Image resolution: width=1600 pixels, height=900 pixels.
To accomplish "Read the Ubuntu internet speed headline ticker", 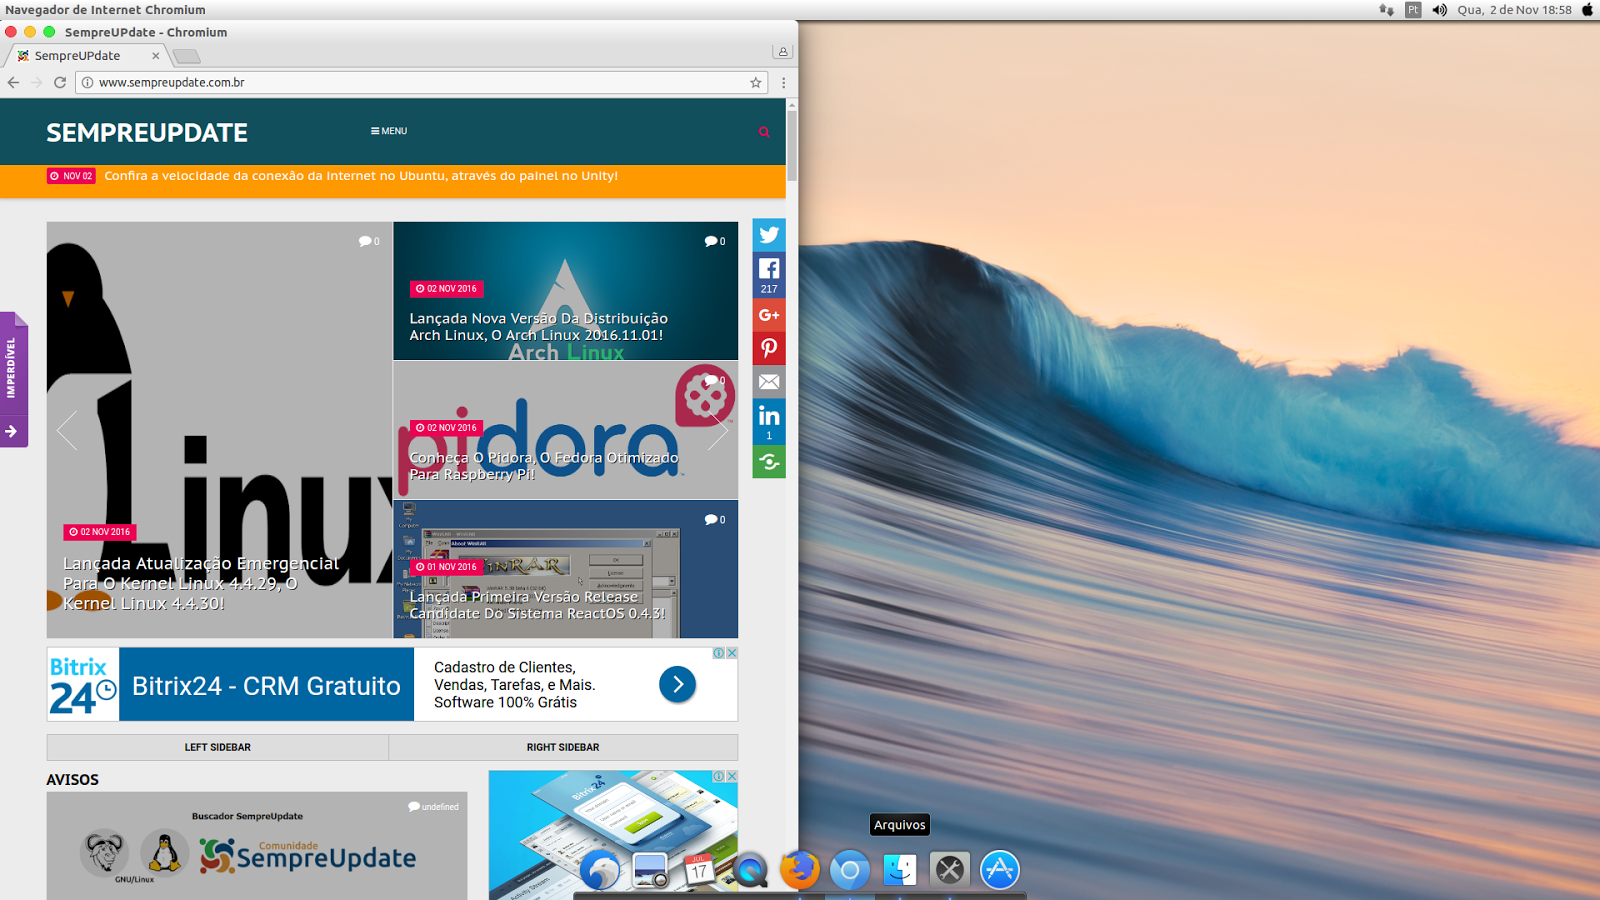I will point(361,176).
